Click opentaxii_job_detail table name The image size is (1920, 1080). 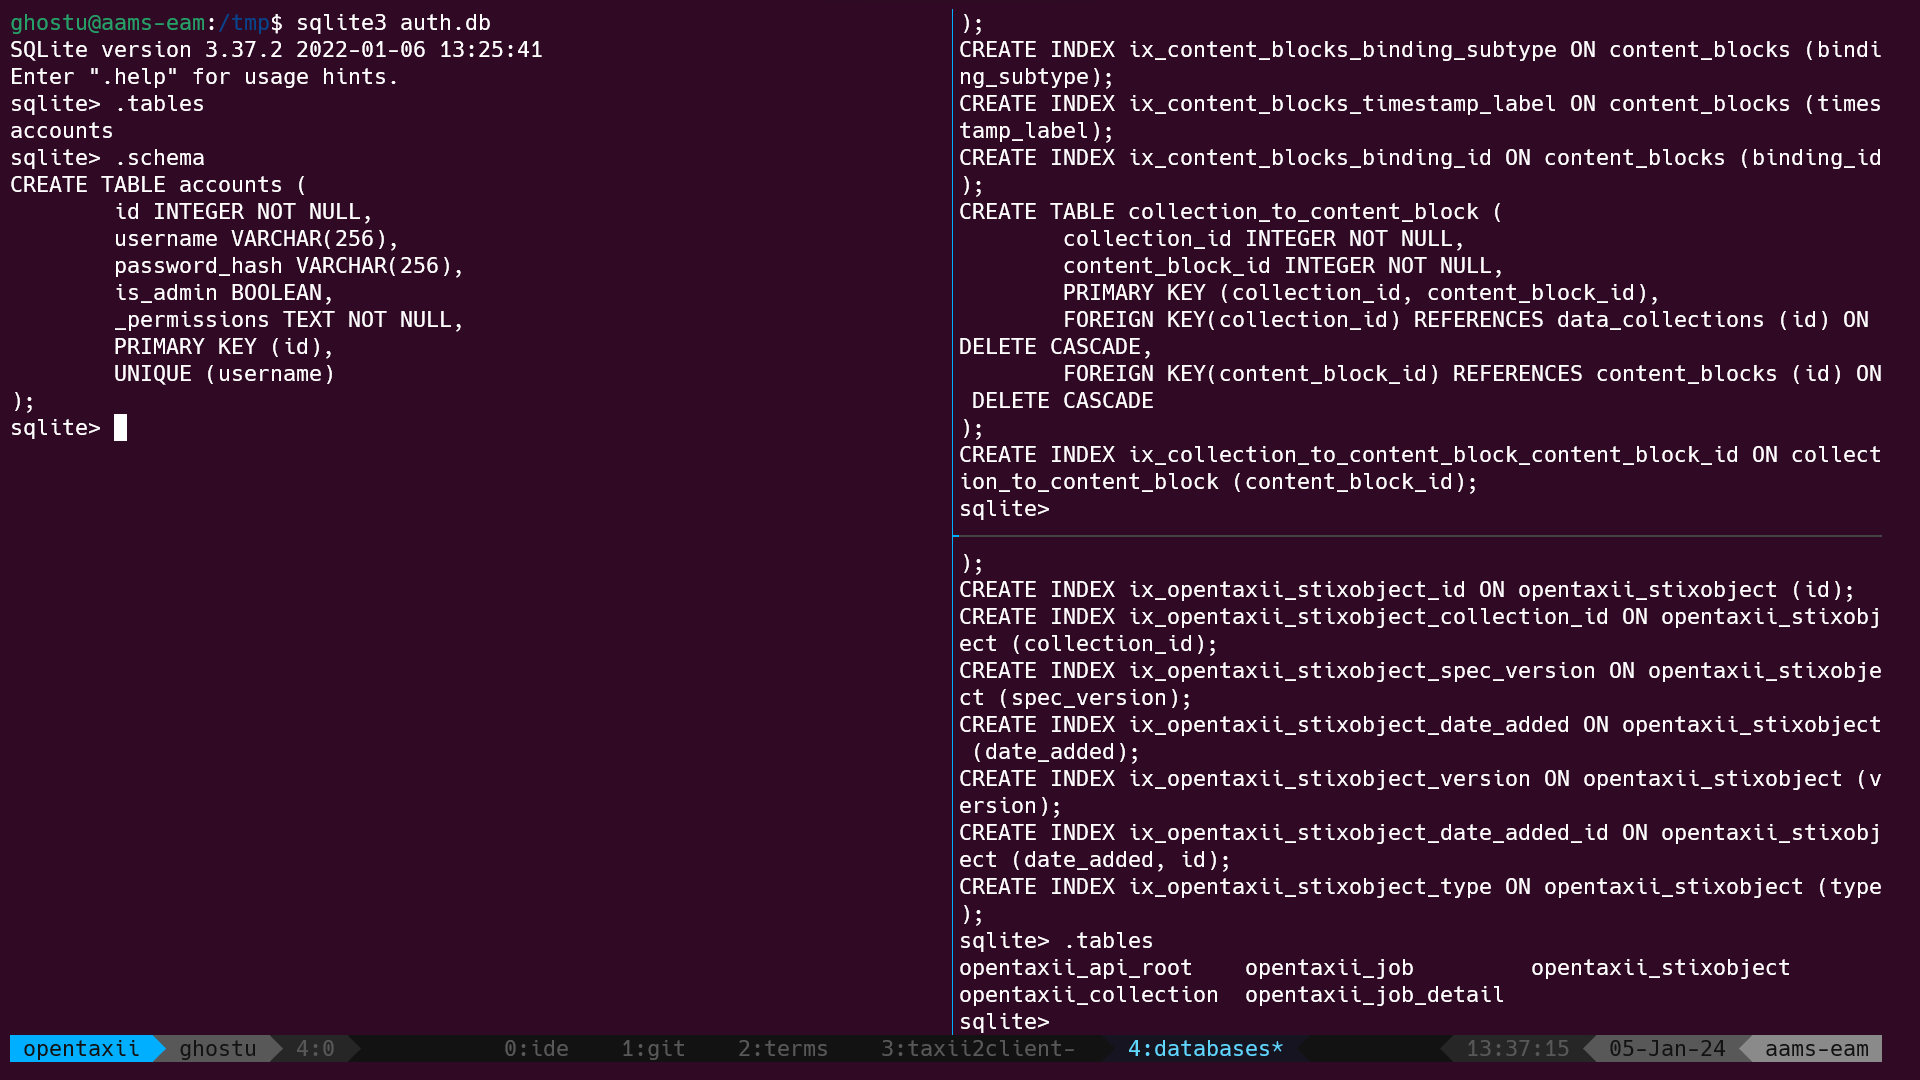1374,995
